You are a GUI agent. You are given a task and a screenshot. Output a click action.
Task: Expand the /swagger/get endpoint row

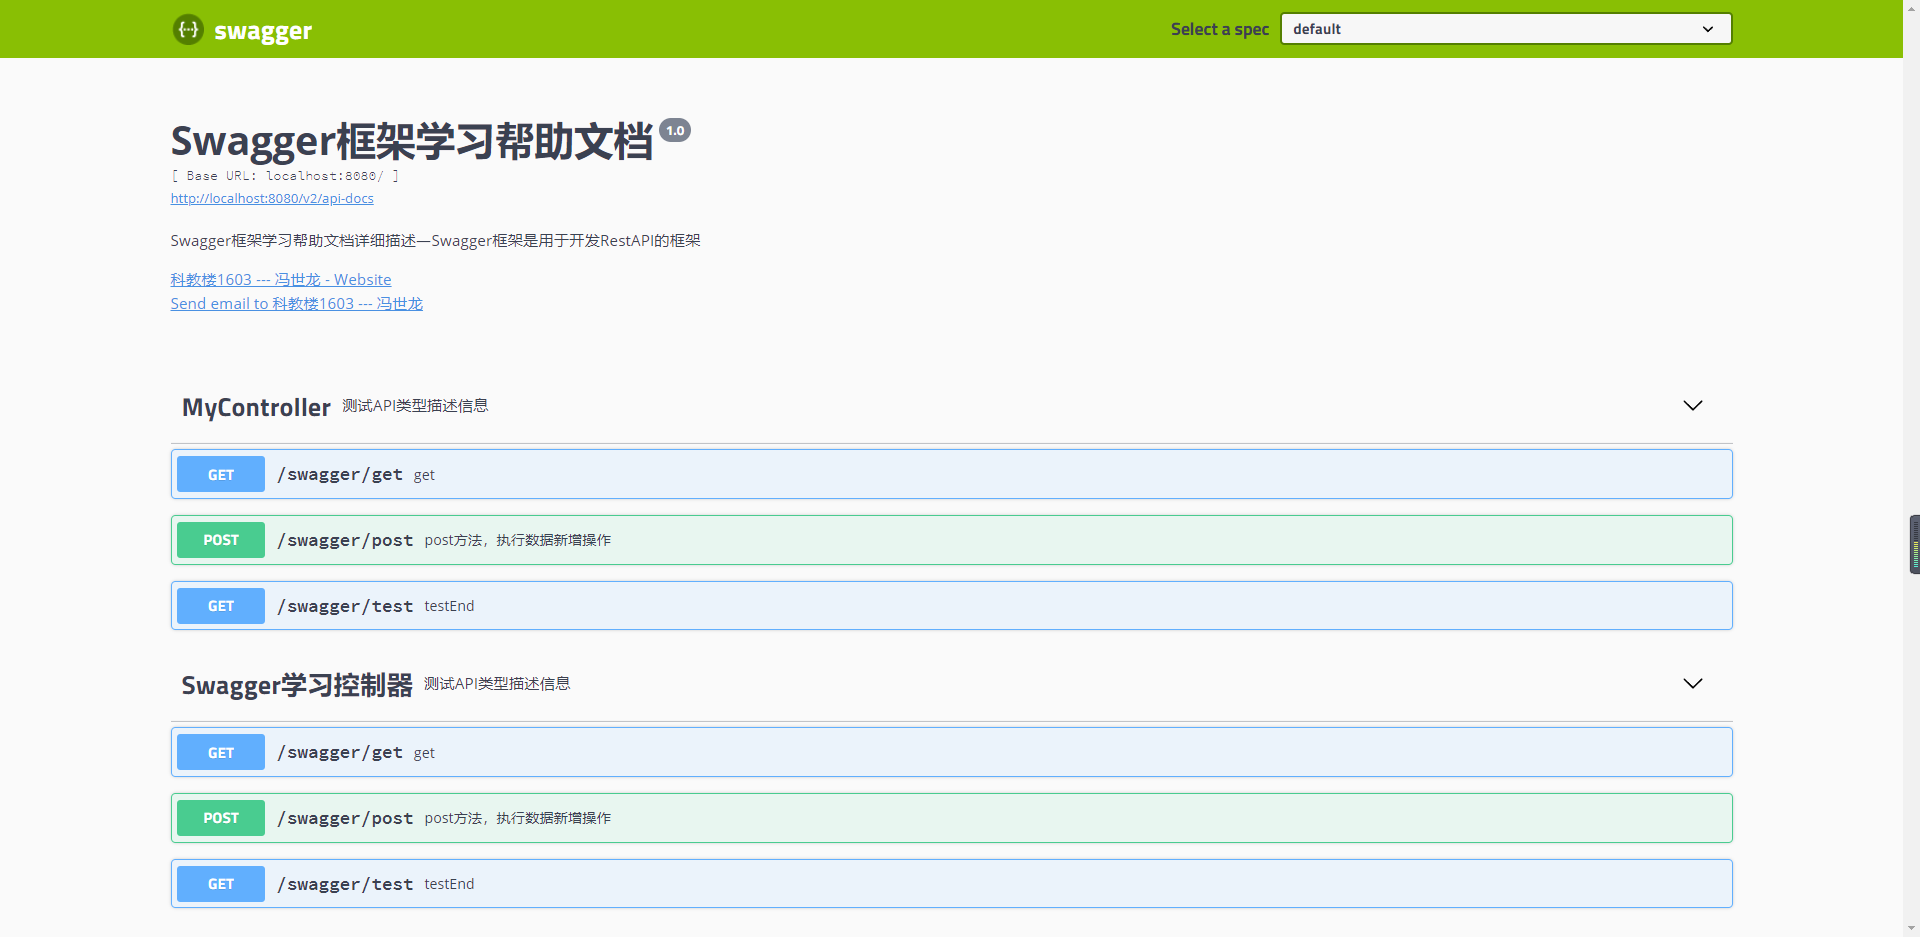pyautogui.click(x=700, y=474)
